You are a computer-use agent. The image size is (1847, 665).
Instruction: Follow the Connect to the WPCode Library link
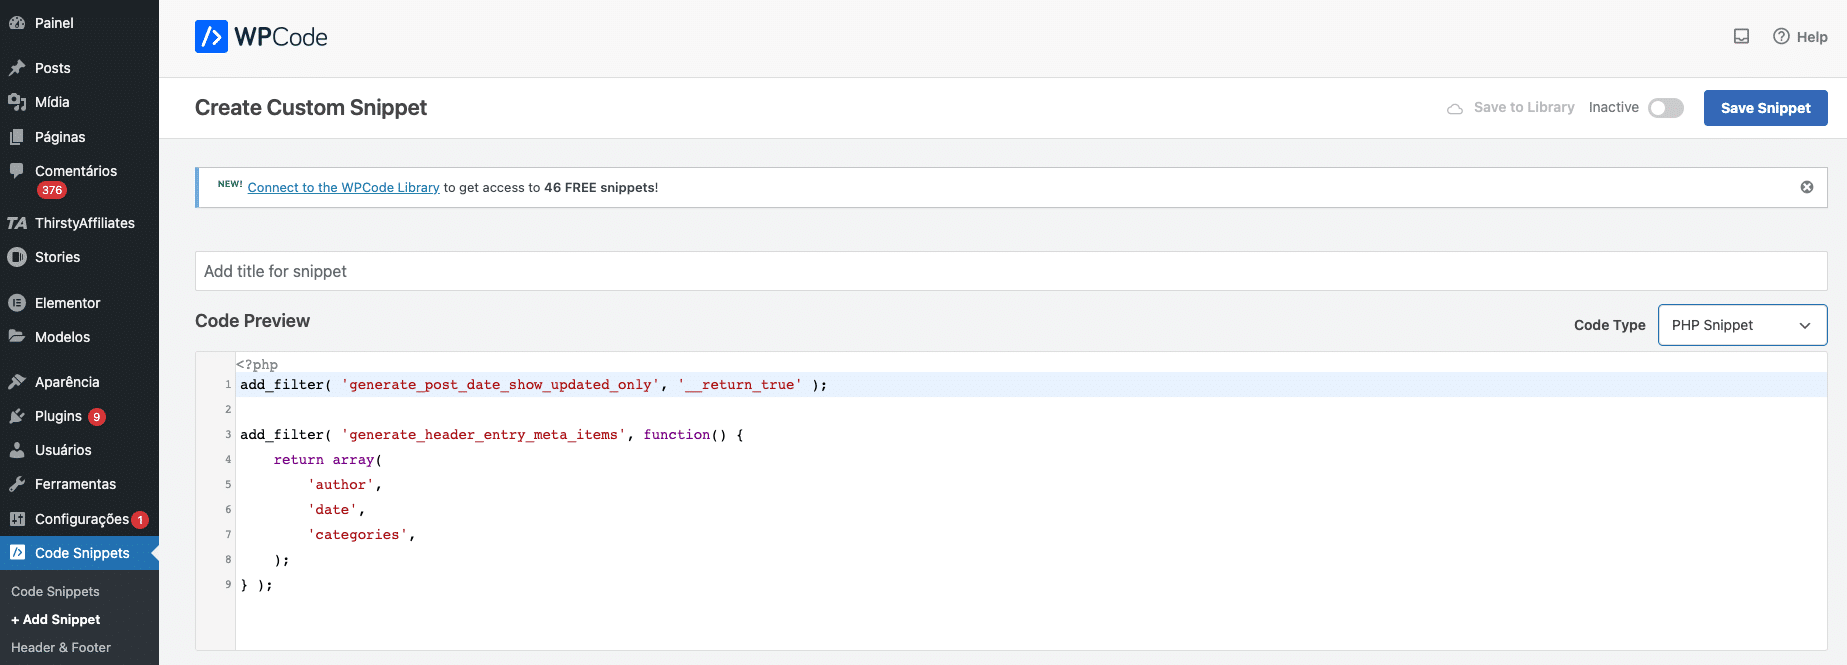343,188
